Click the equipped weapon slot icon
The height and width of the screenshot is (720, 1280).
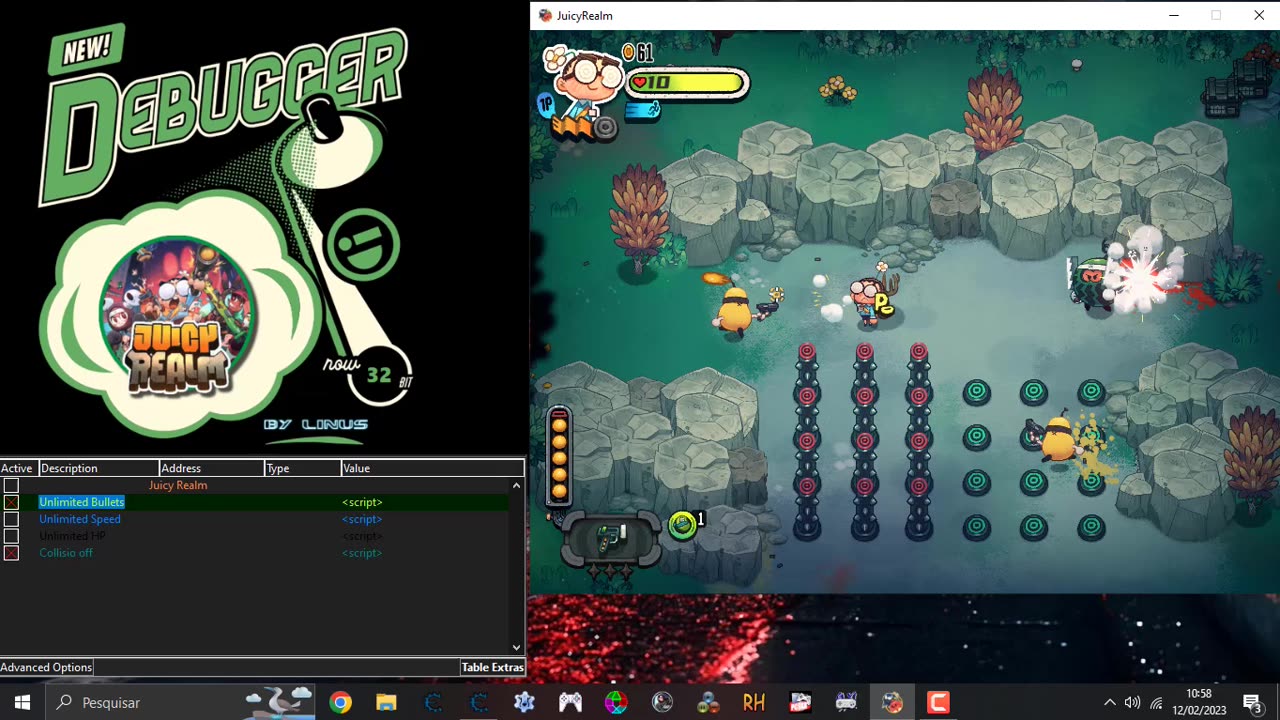coord(610,539)
